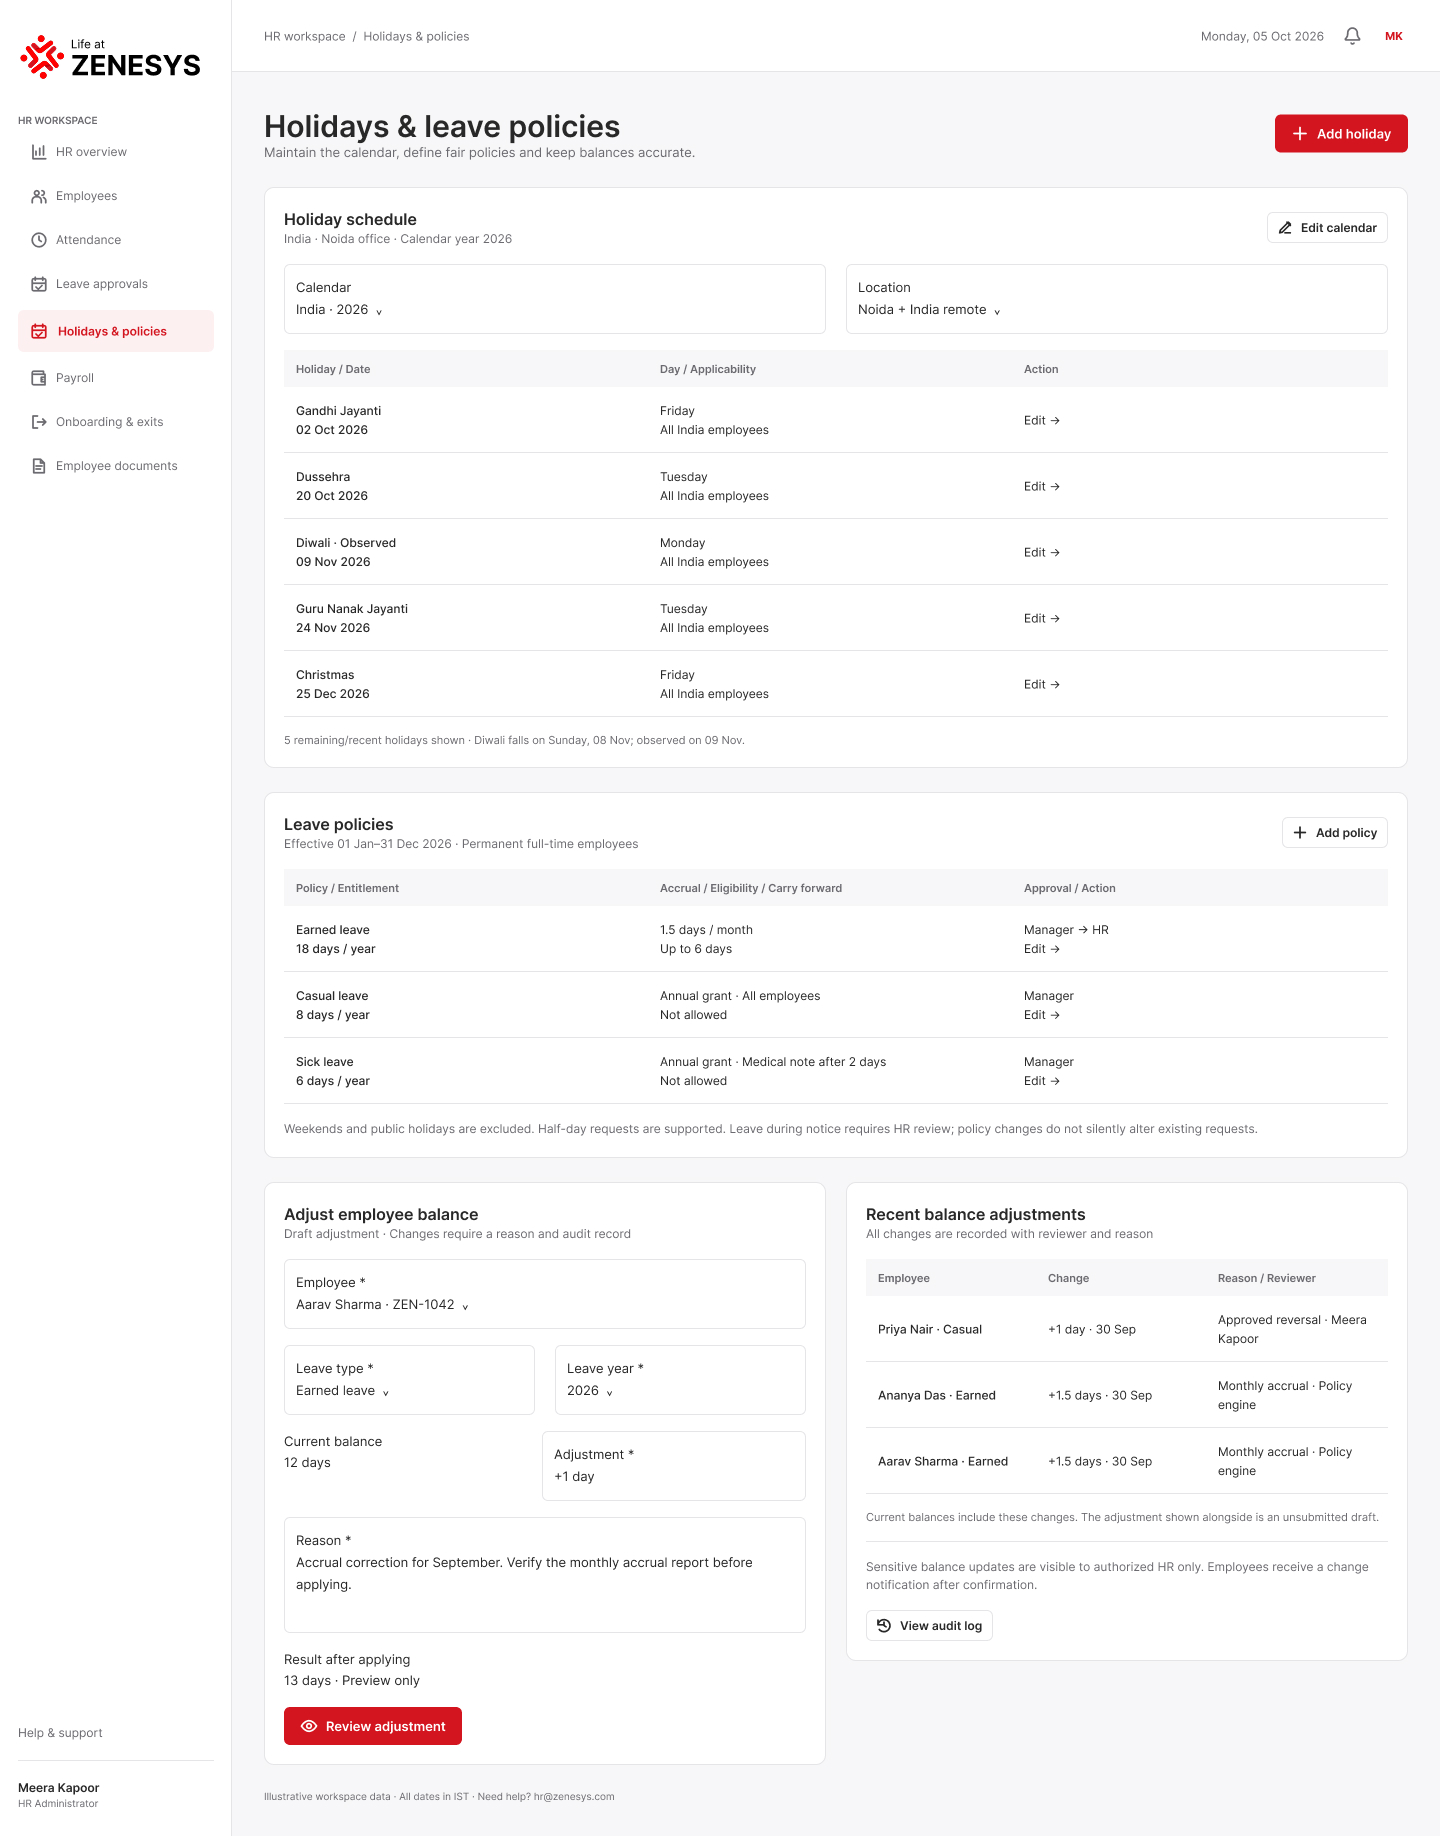Open the MK user avatar

click(1394, 36)
